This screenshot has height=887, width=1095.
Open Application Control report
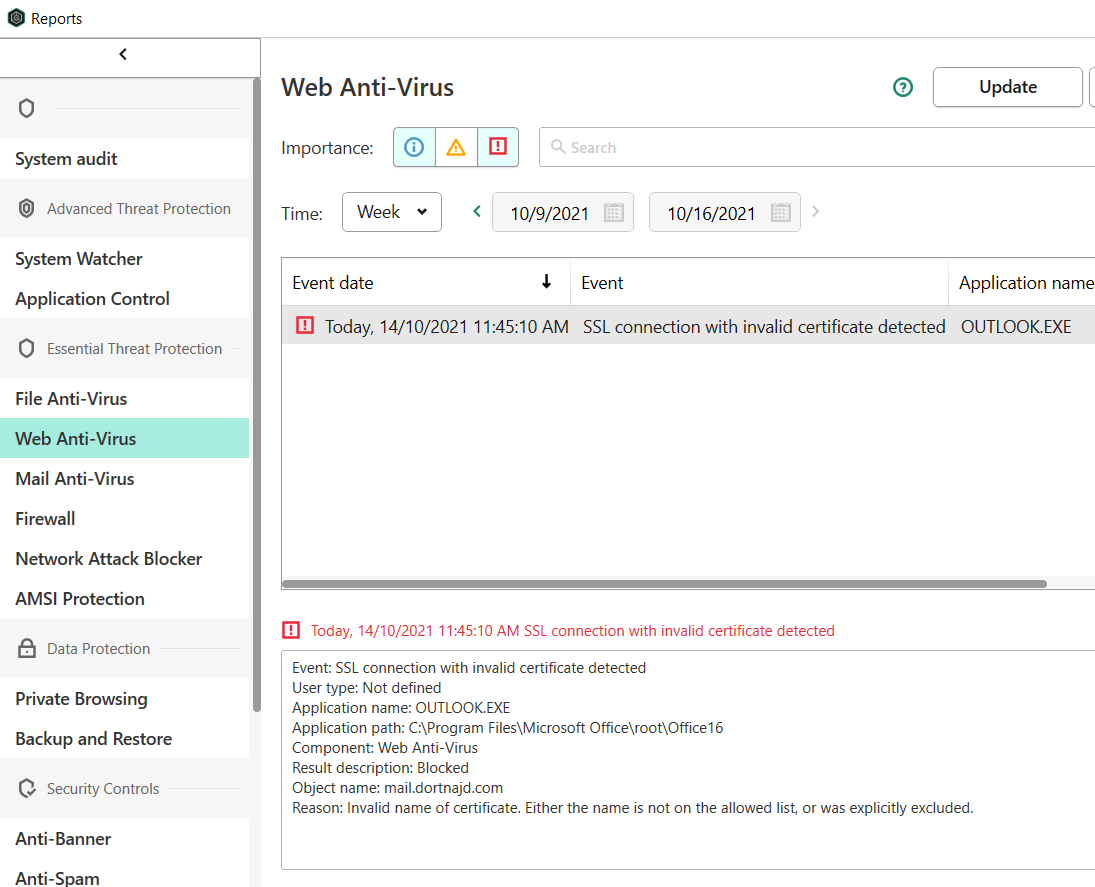click(x=124, y=298)
